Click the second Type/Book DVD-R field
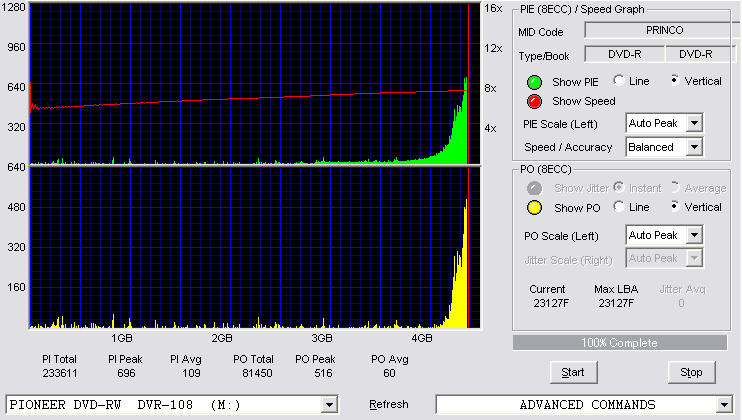Screen dimensions: 742x420 coord(699,54)
